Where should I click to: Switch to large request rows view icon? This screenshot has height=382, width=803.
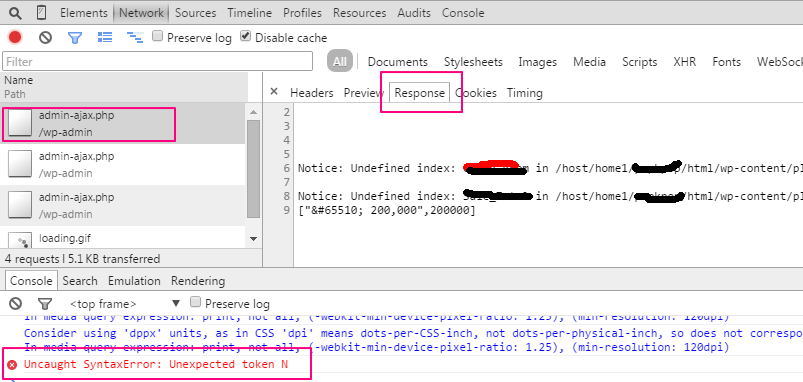coord(105,37)
